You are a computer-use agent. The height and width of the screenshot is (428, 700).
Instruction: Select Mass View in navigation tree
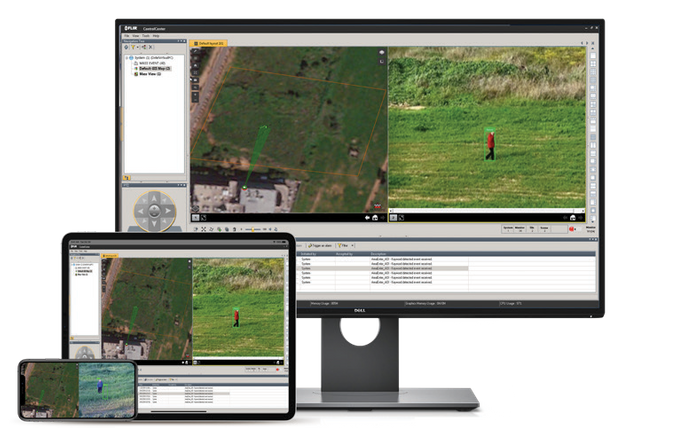coord(146,74)
